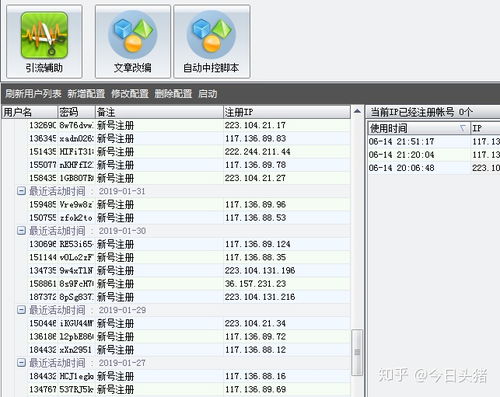Collapse the 最近活动时间 2019-01-27 group
Screen dimensions: 500x397
click(21, 363)
